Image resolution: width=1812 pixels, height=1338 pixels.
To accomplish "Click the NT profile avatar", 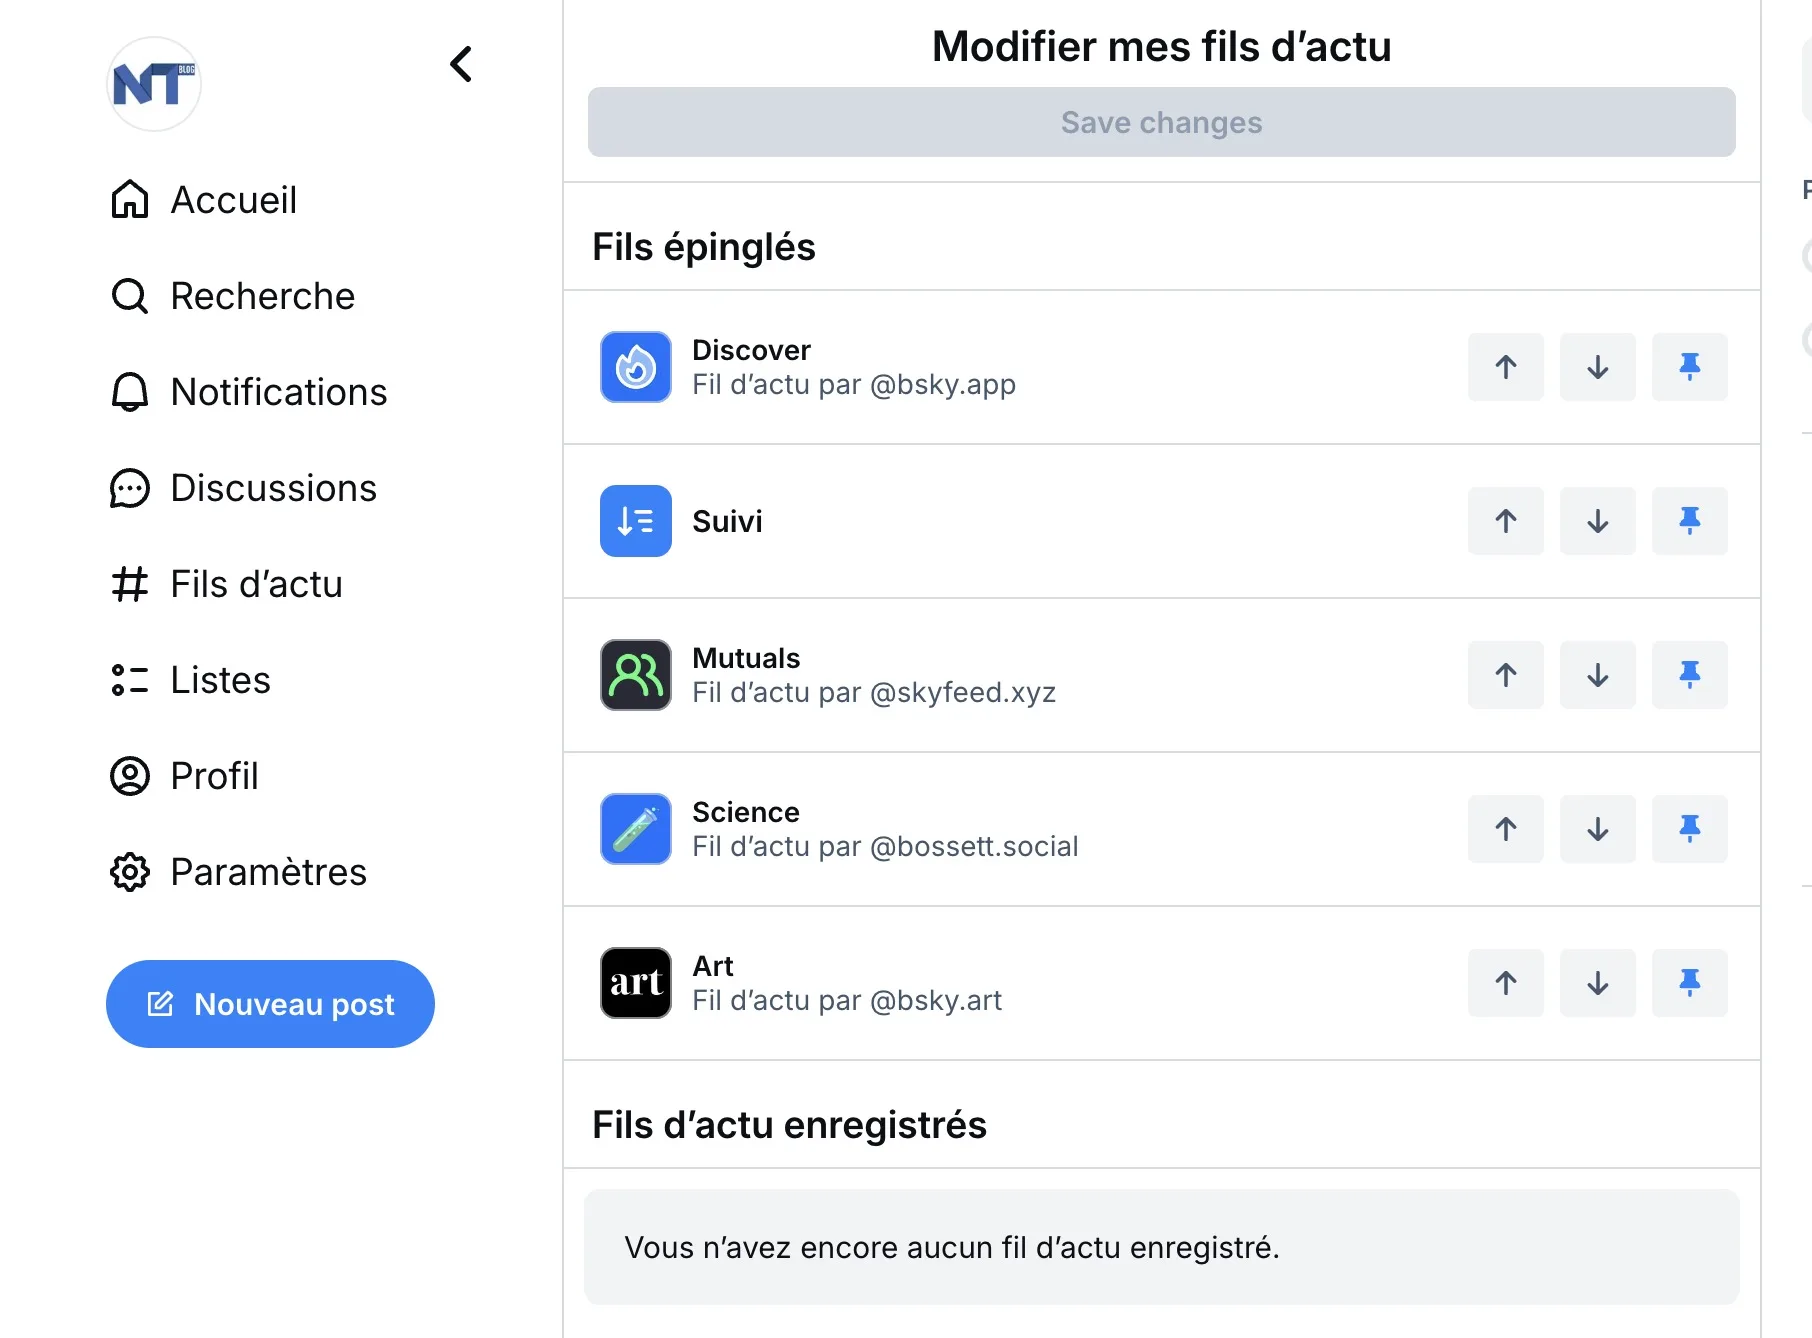I will tap(154, 84).
